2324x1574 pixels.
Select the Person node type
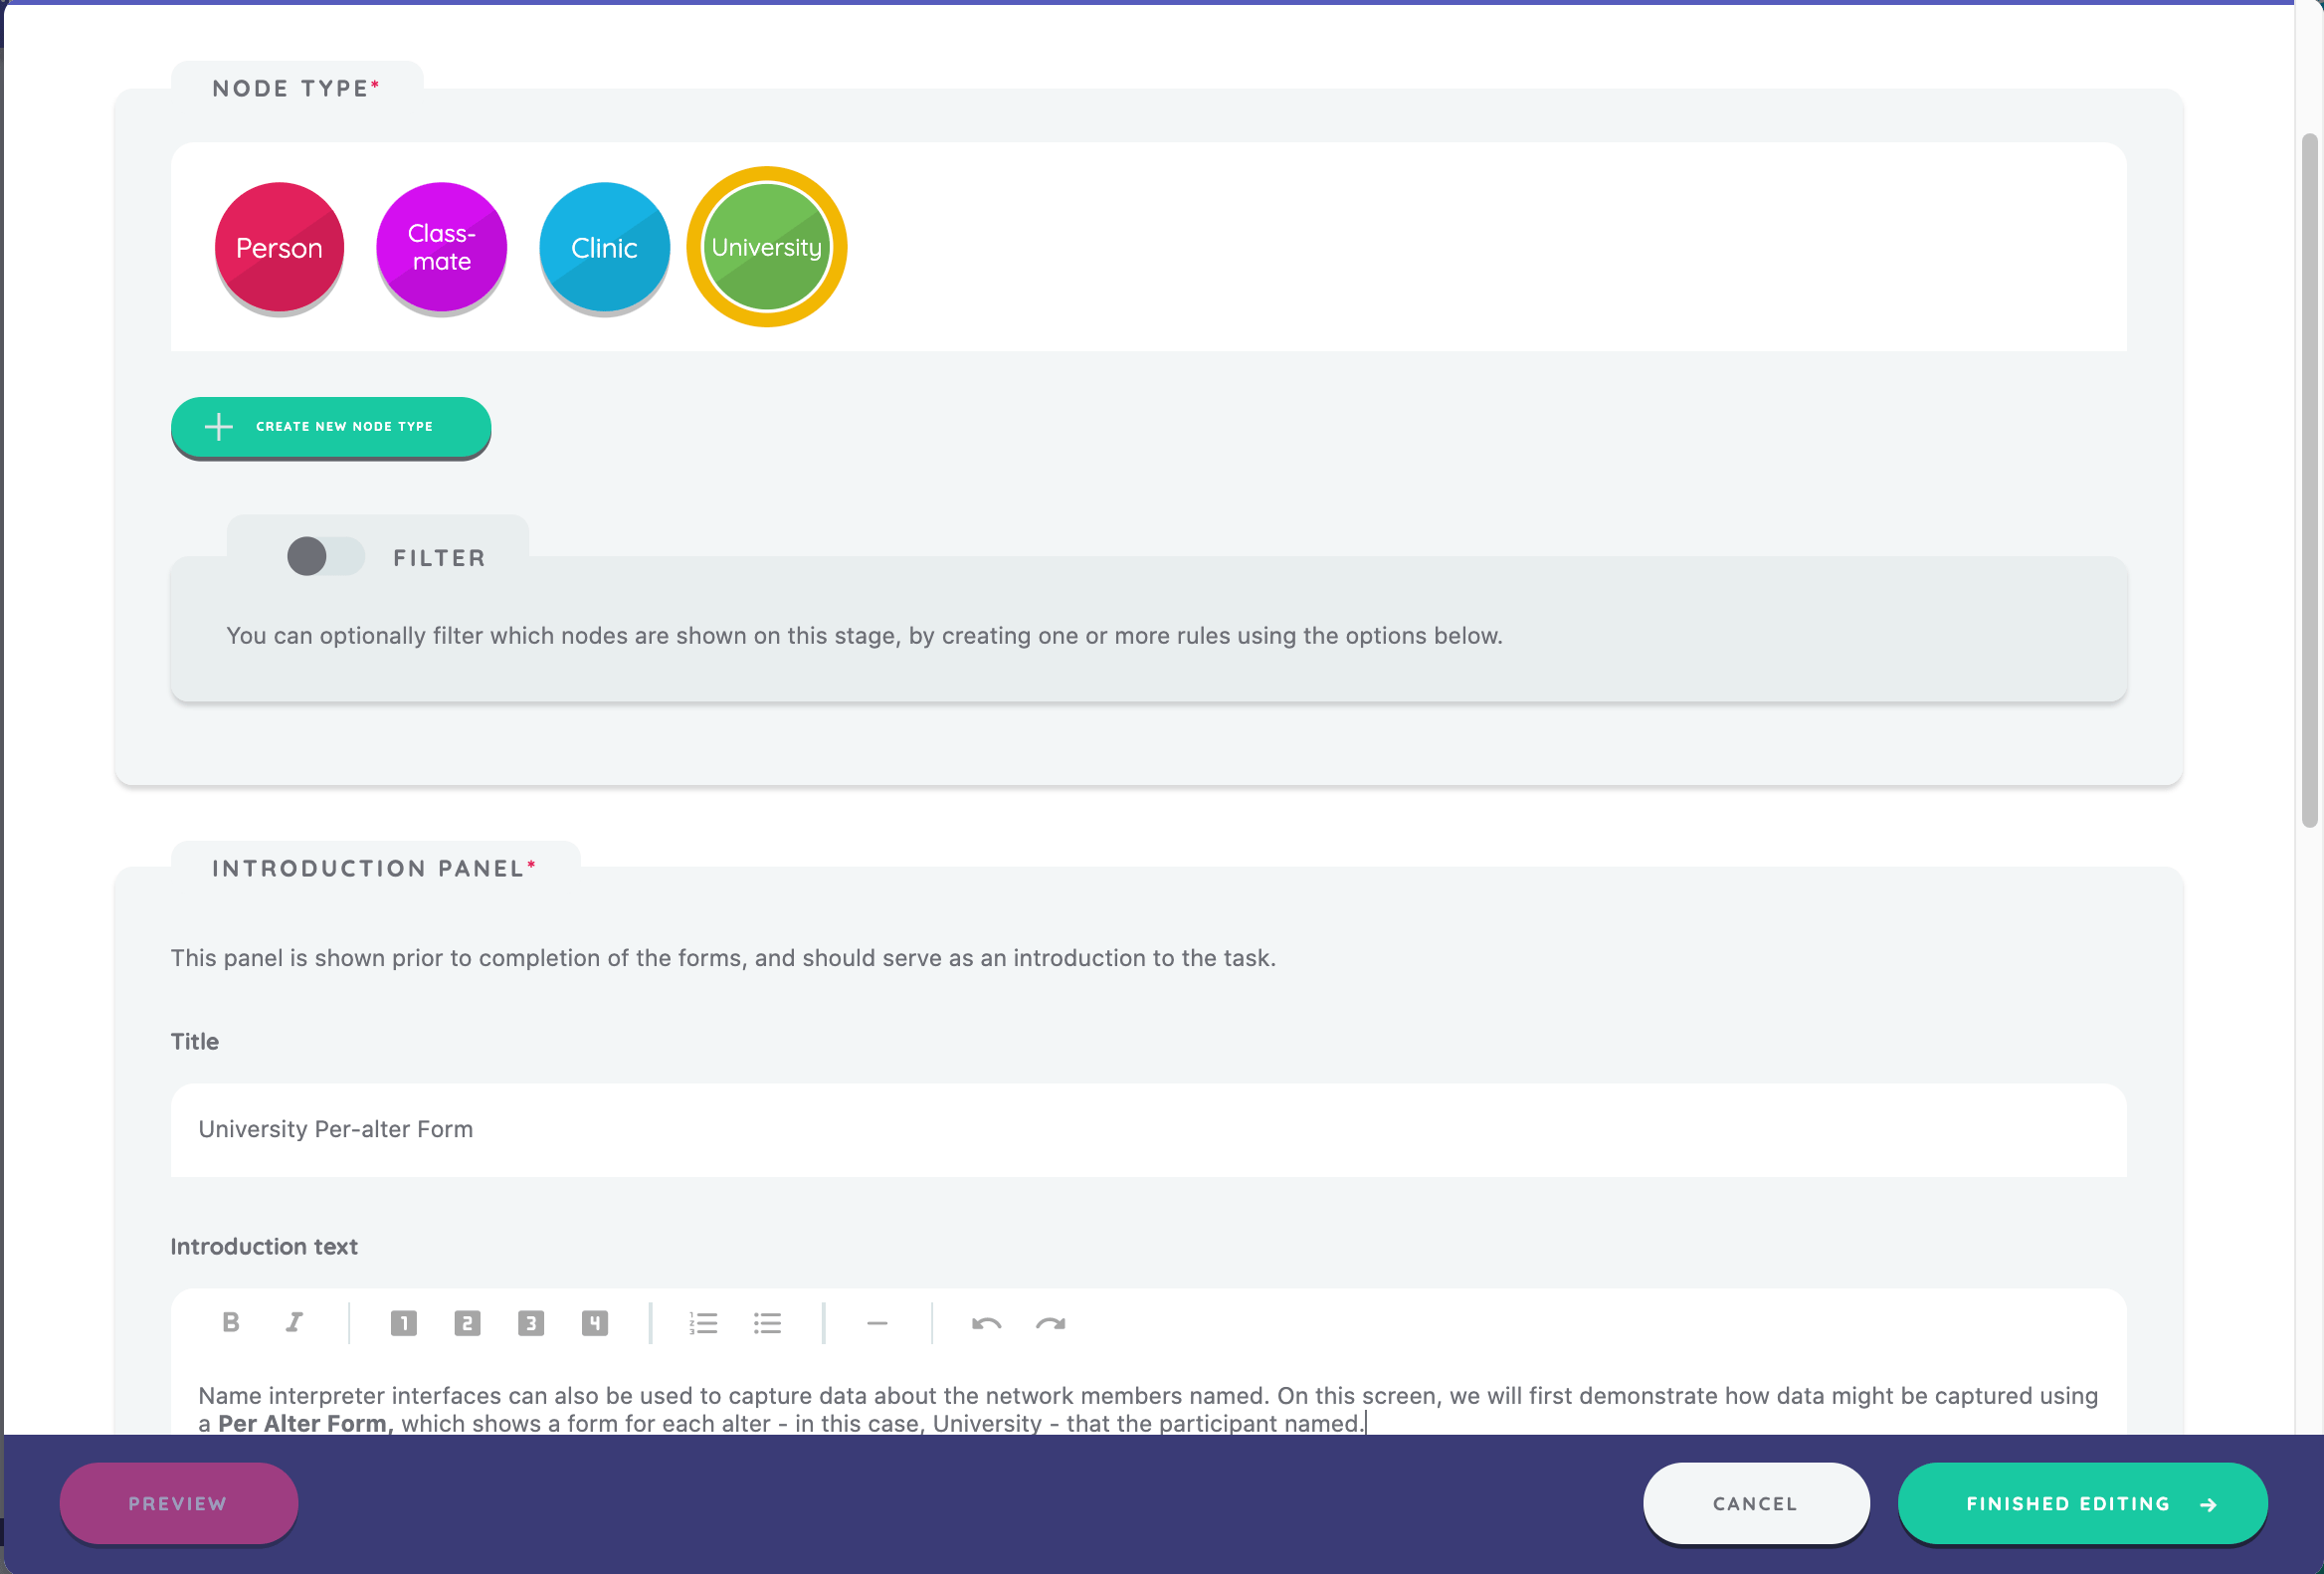point(279,247)
